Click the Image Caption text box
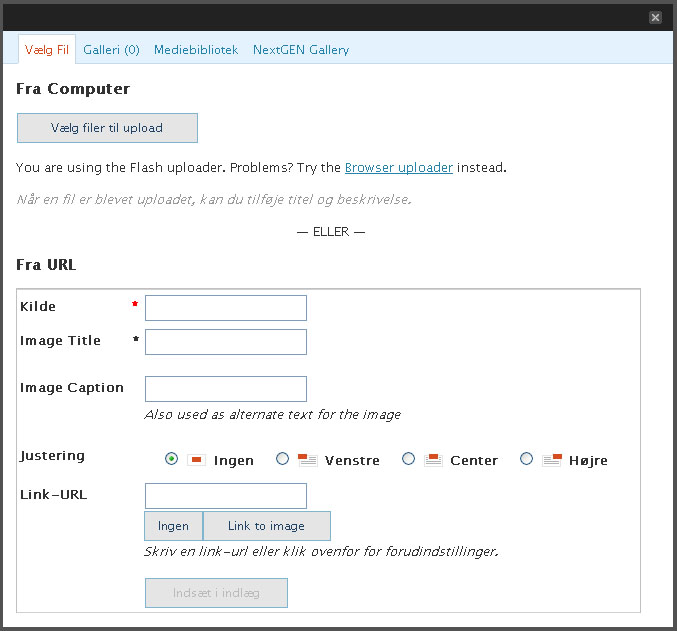 (226, 389)
